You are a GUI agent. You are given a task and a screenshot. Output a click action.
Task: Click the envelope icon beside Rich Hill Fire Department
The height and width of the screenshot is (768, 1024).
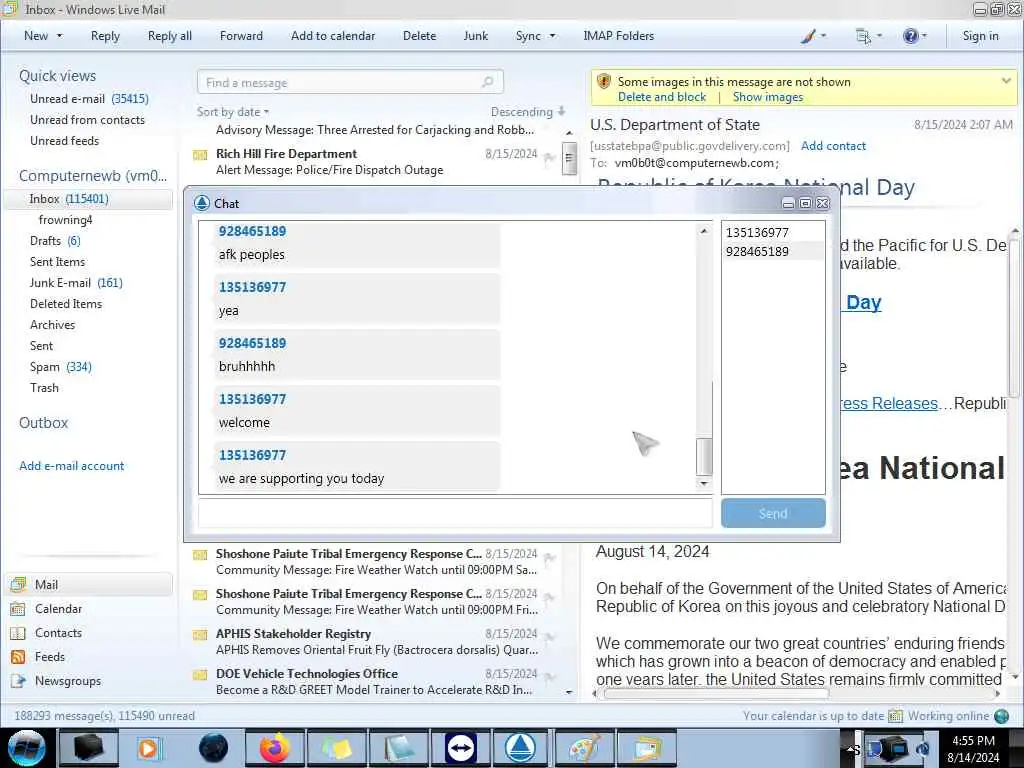pos(200,155)
